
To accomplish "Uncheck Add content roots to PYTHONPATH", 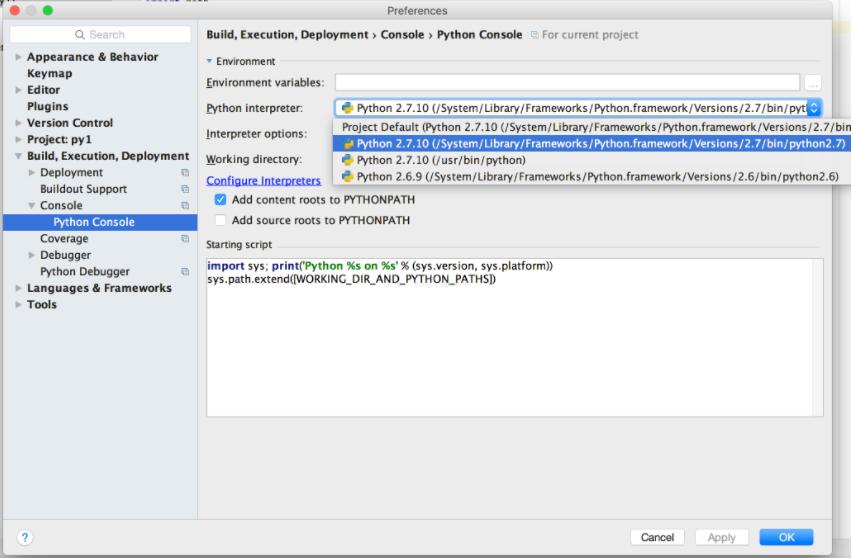I will click(x=220, y=200).
